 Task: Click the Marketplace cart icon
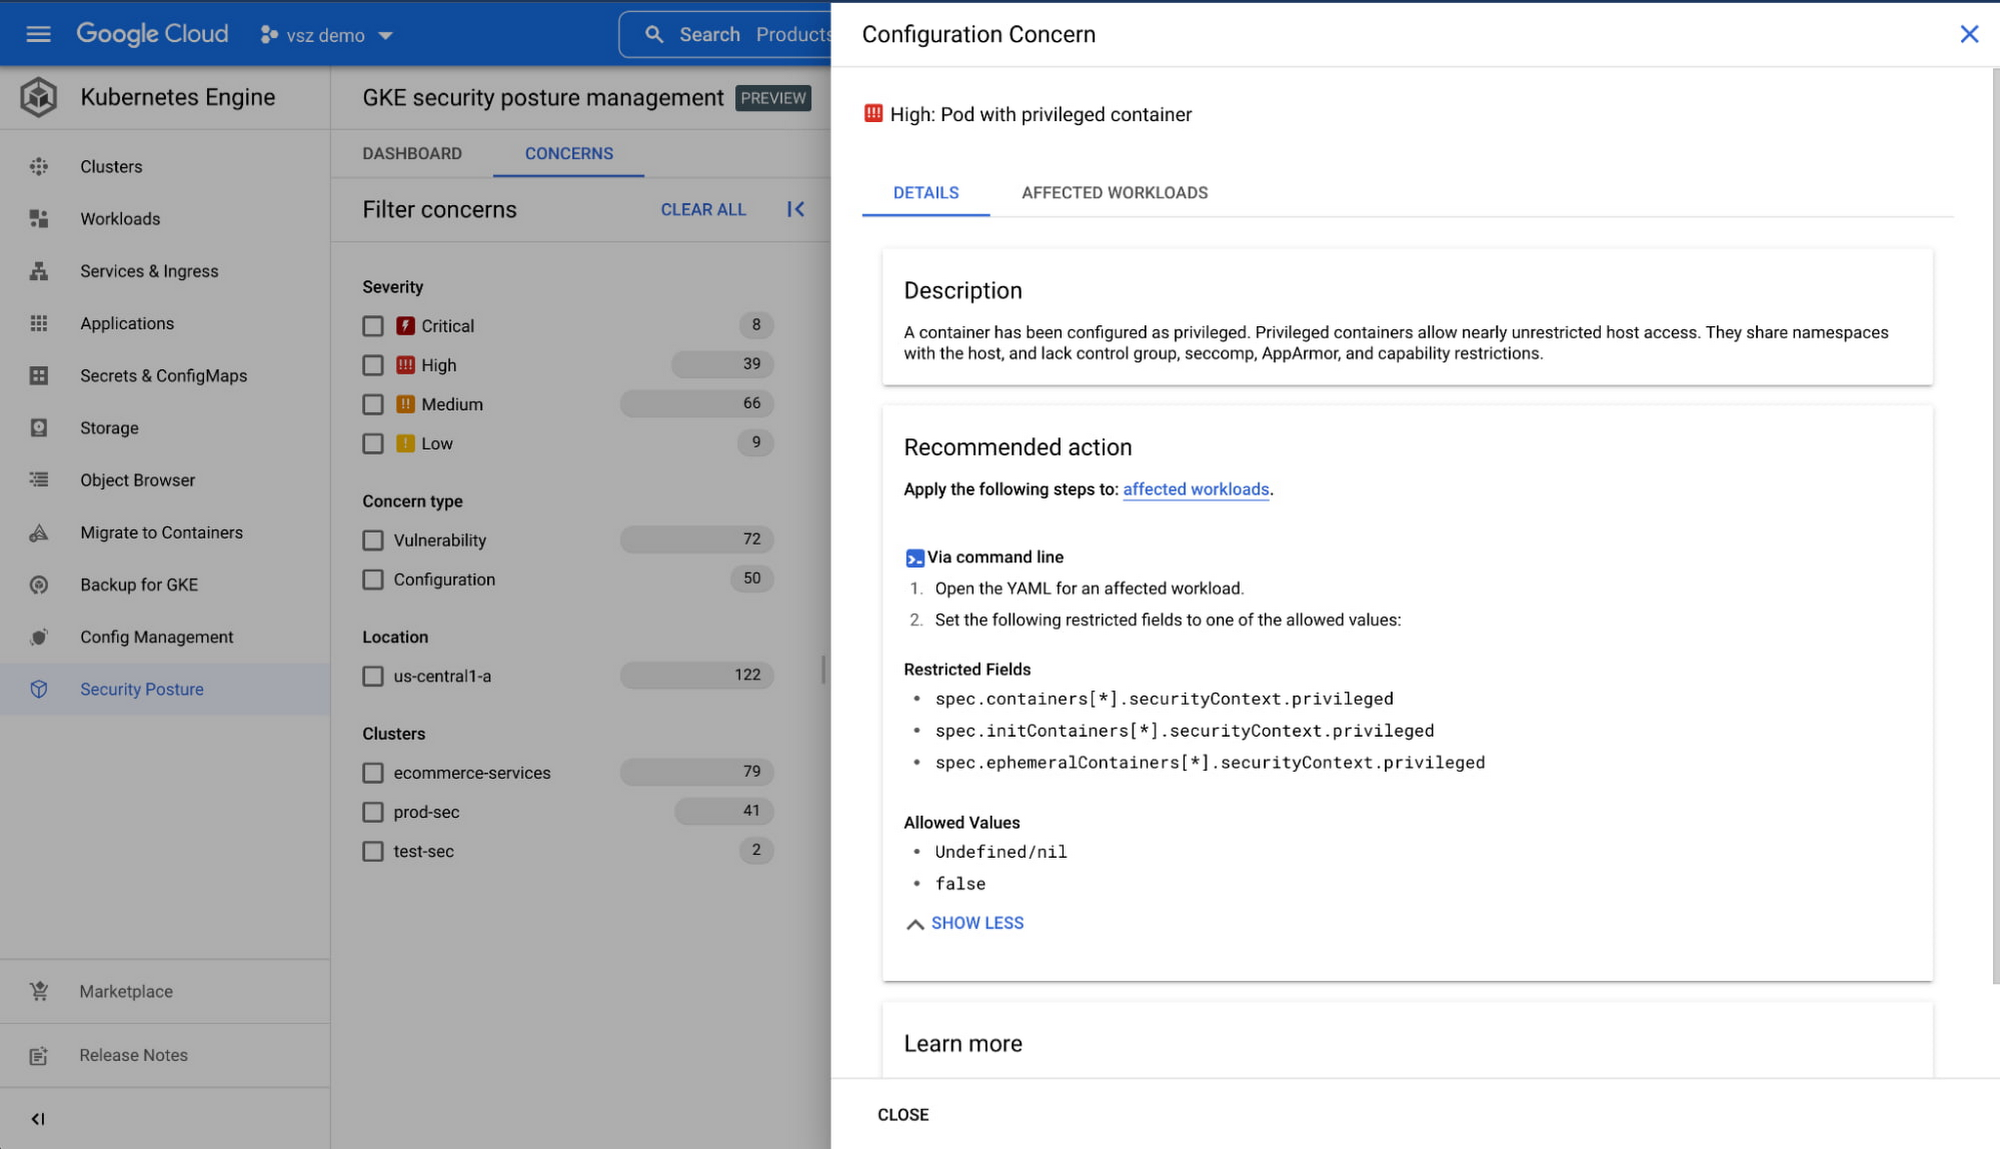pyautogui.click(x=39, y=991)
